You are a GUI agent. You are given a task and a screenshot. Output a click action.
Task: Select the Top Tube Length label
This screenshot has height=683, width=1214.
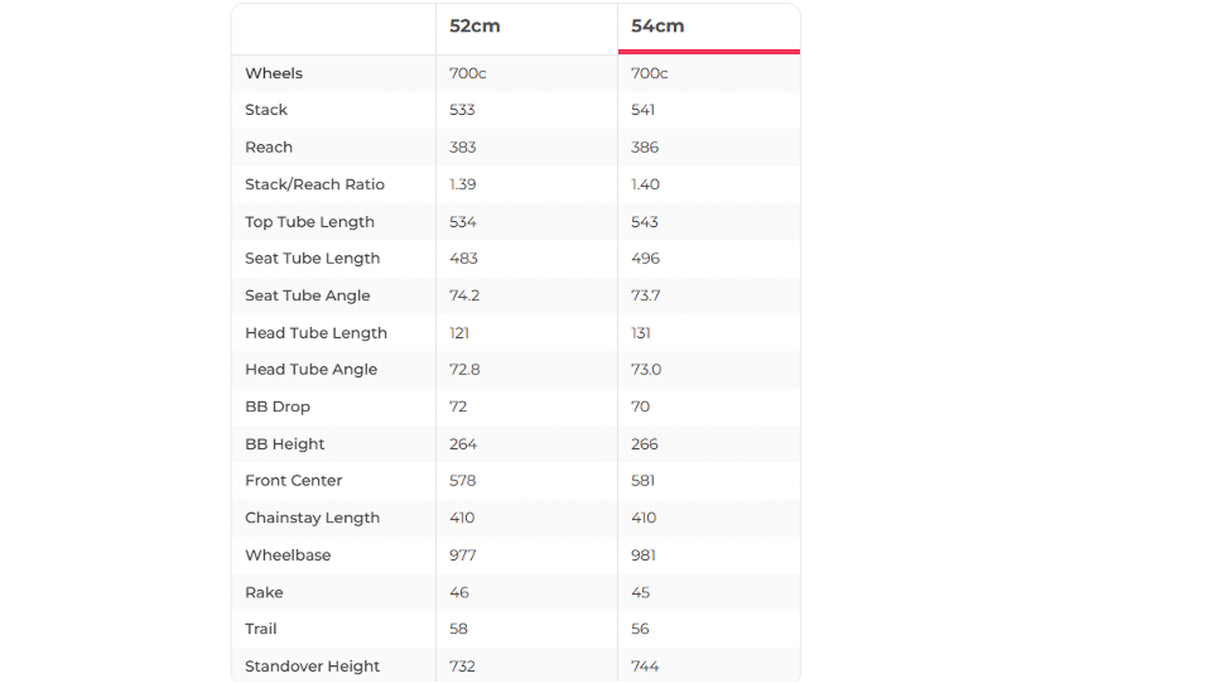[309, 222]
